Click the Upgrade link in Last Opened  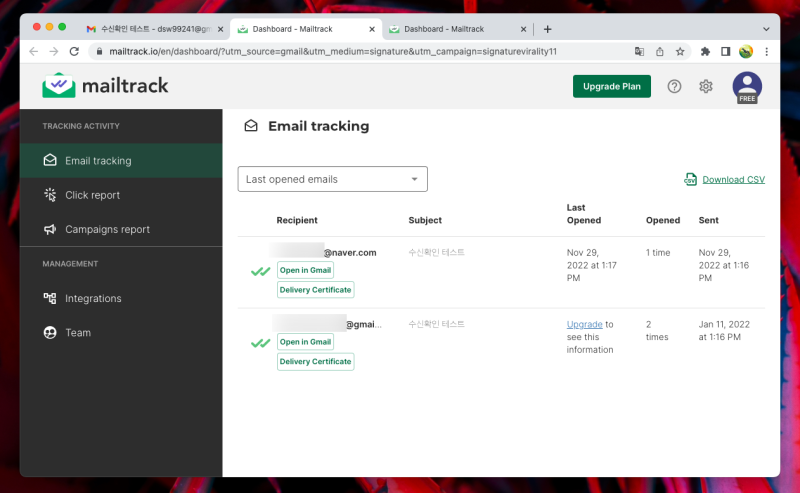(584, 324)
